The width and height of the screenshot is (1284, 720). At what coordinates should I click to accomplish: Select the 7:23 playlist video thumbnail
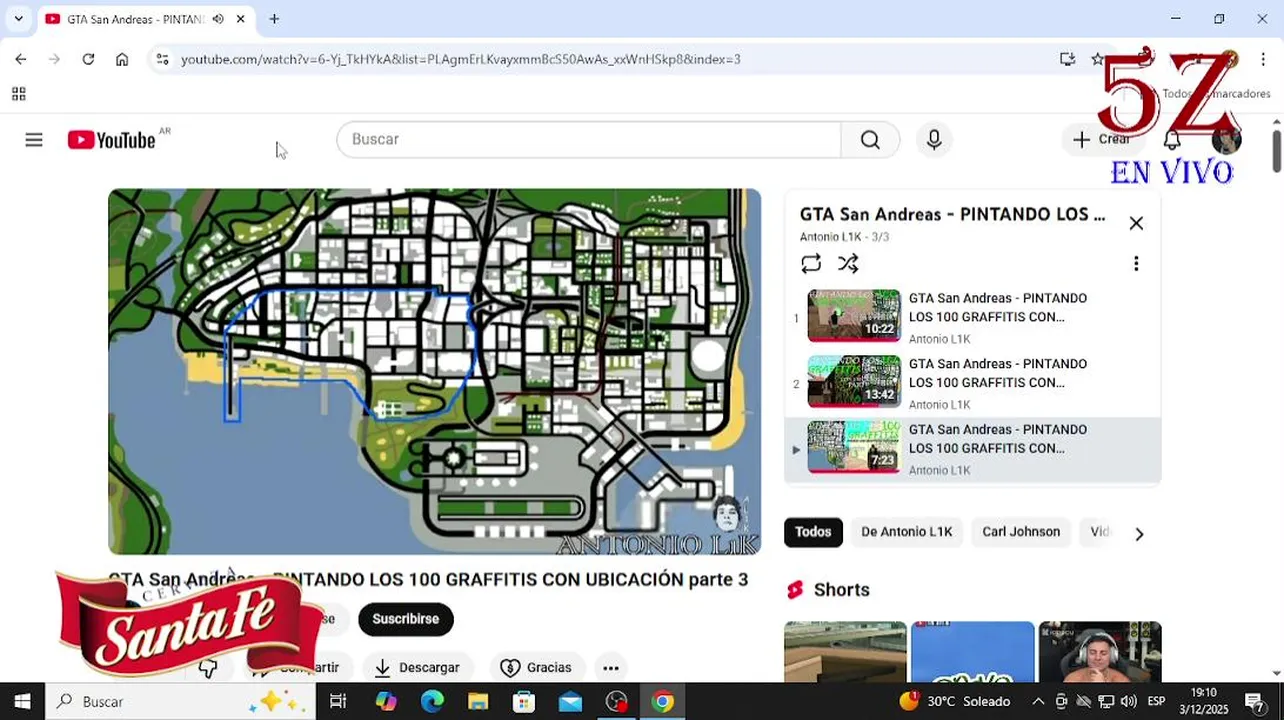854,447
